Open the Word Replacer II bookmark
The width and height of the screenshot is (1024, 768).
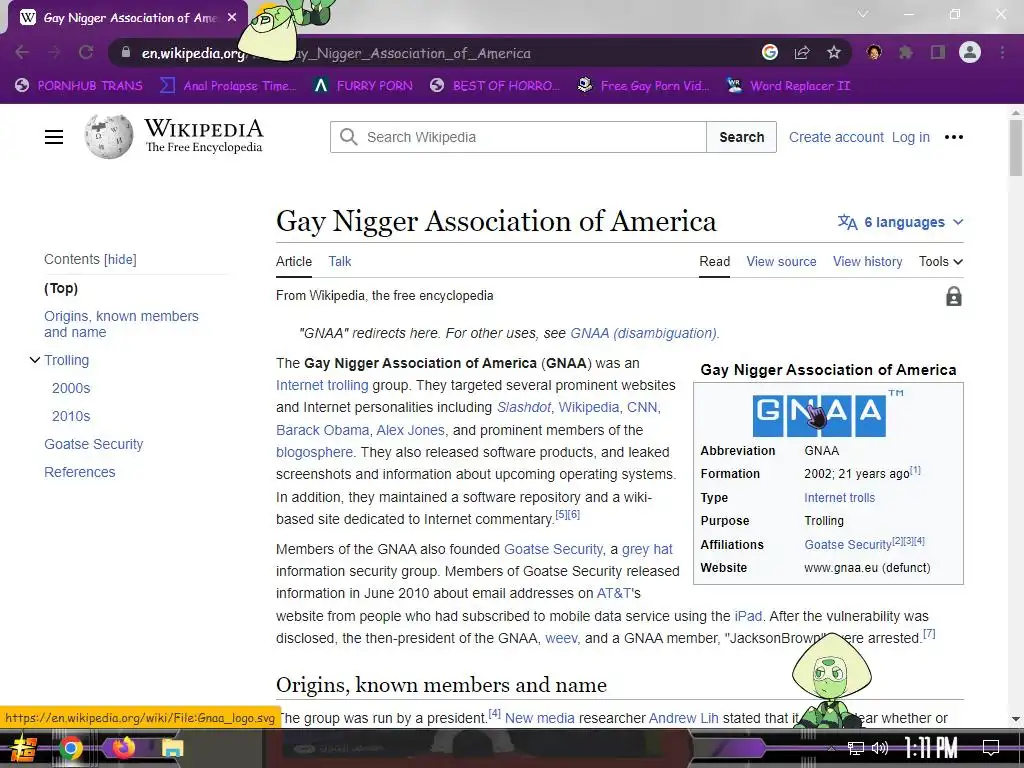(x=789, y=86)
